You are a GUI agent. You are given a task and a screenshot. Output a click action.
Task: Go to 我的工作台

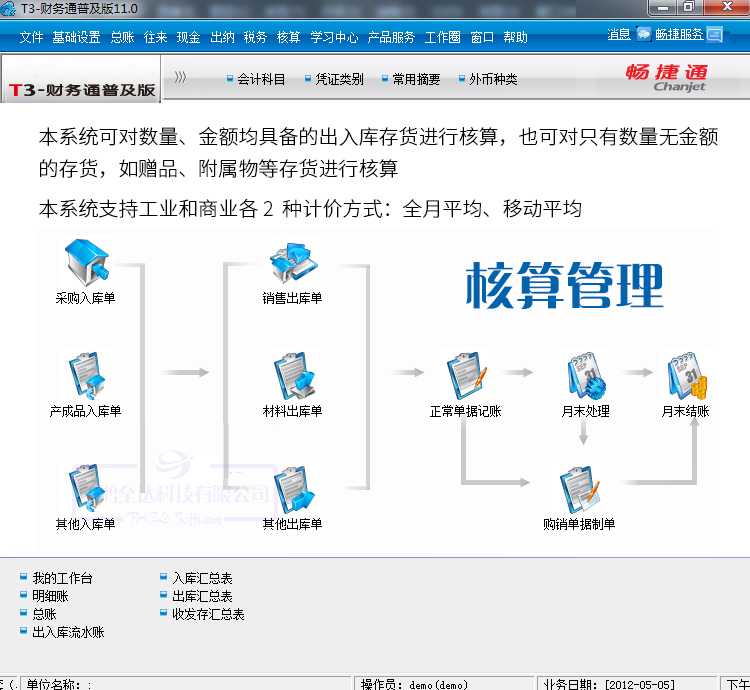(62, 578)
